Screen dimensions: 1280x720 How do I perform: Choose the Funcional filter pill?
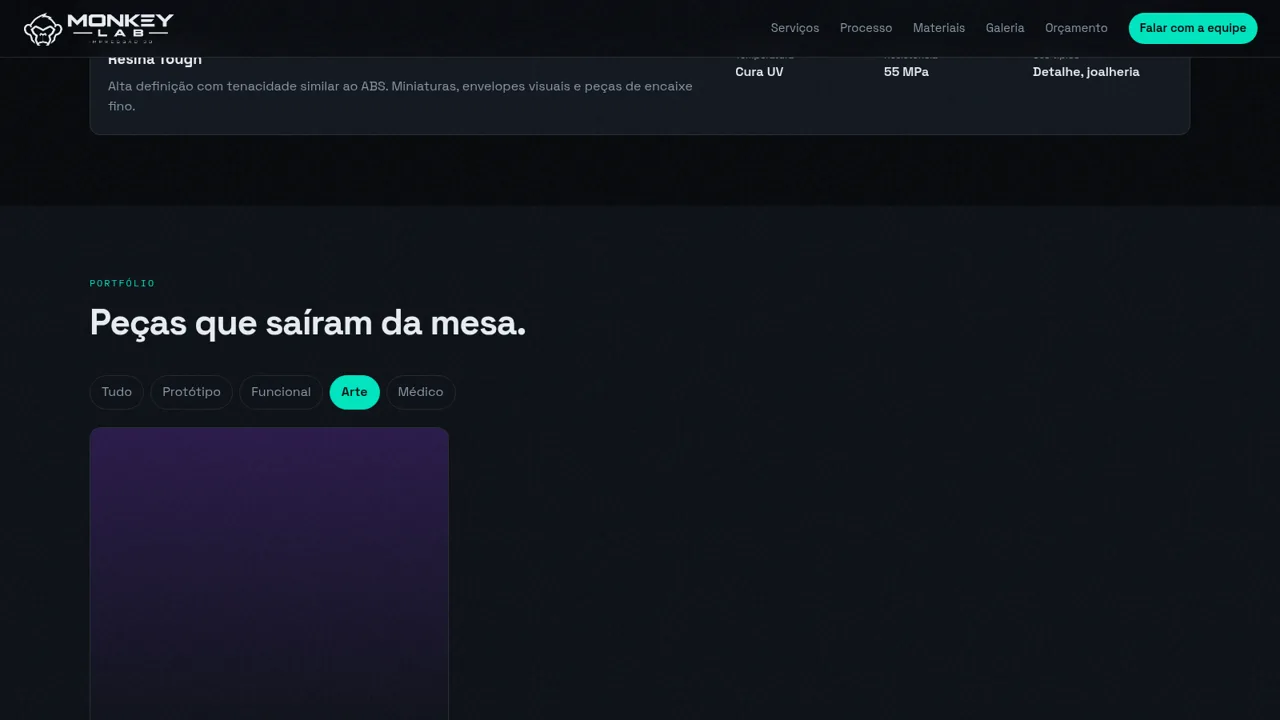click(281, 392)
